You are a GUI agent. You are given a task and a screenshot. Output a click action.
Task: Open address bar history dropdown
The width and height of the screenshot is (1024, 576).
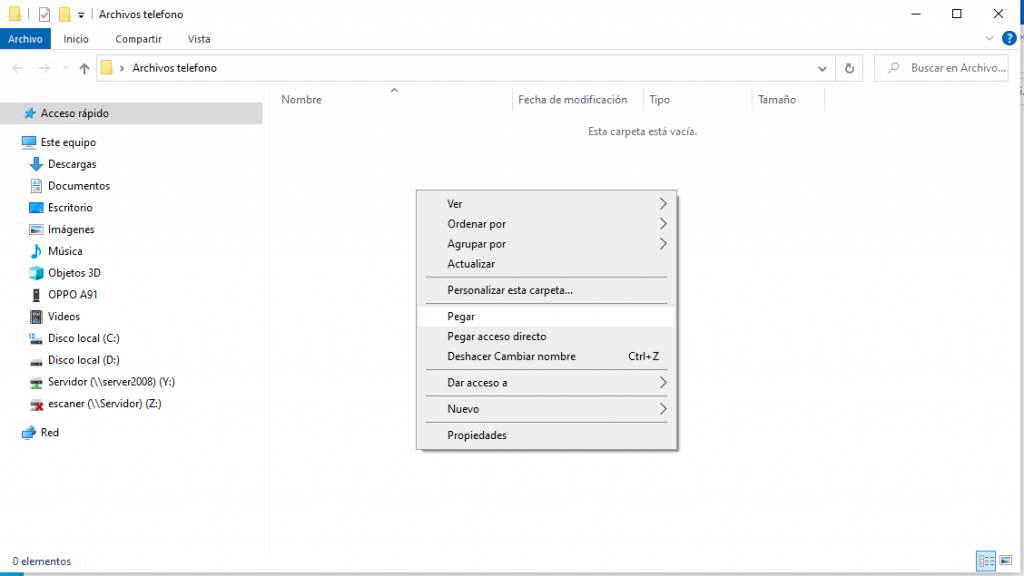822,68
